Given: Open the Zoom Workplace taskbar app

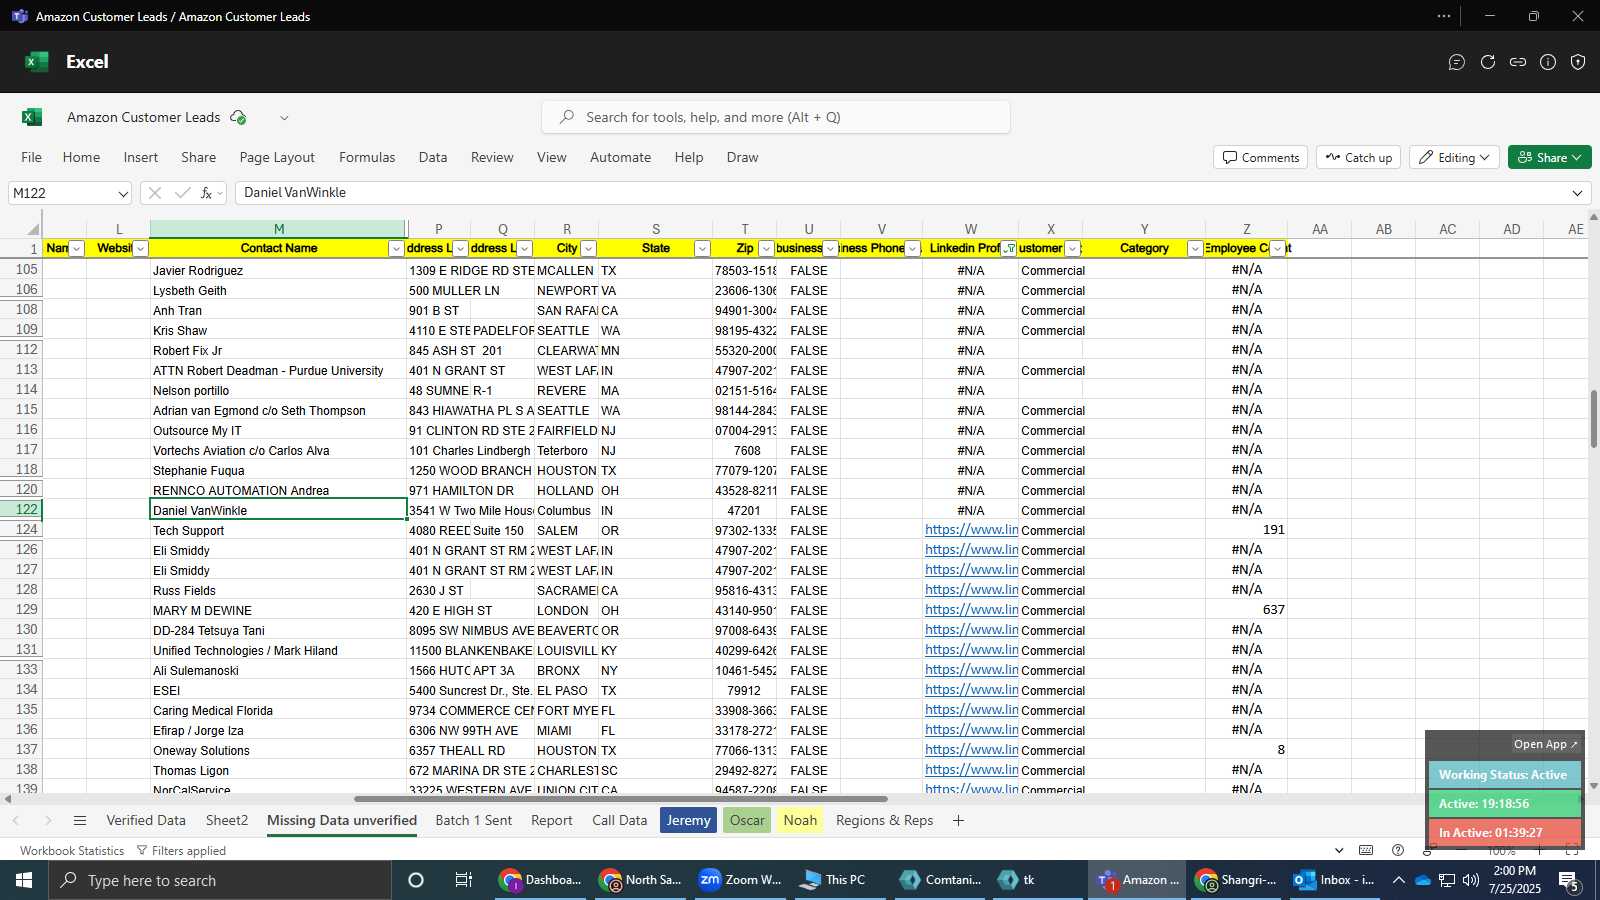Looking at the screenshot, I should coord(740,880).
